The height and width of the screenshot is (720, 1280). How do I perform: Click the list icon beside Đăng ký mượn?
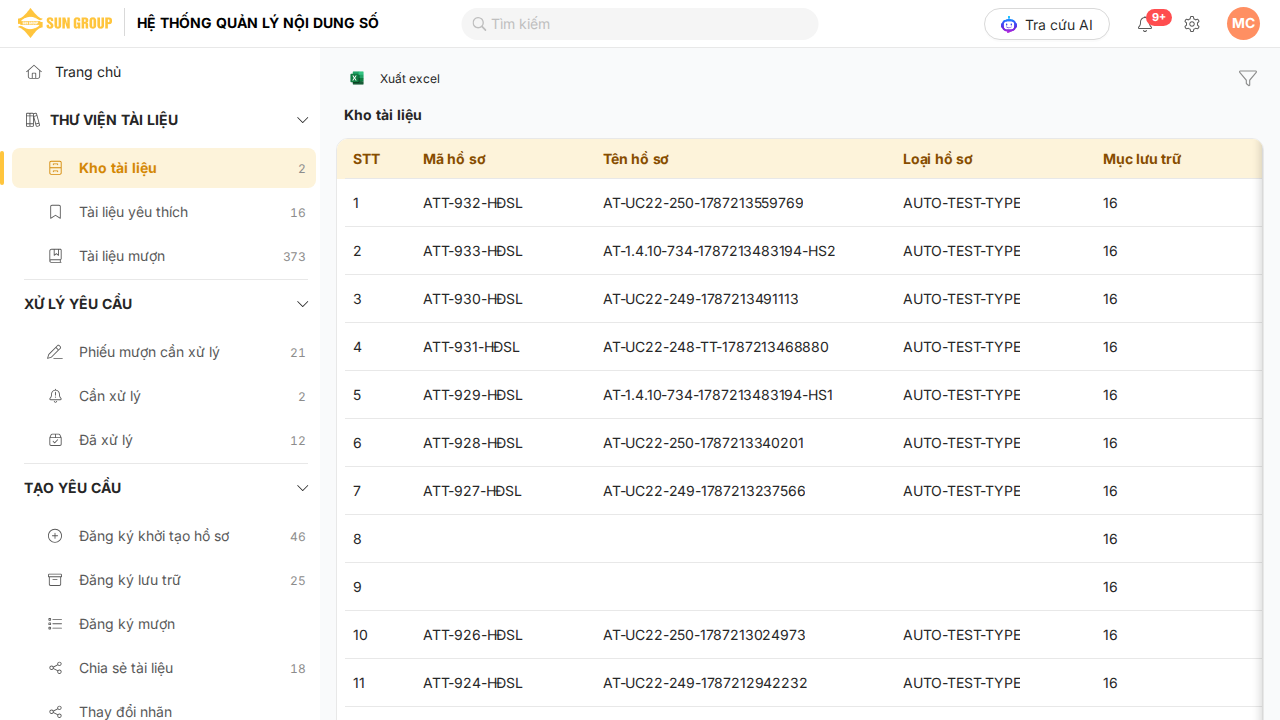pyautogui.click(x=55, y=624)
